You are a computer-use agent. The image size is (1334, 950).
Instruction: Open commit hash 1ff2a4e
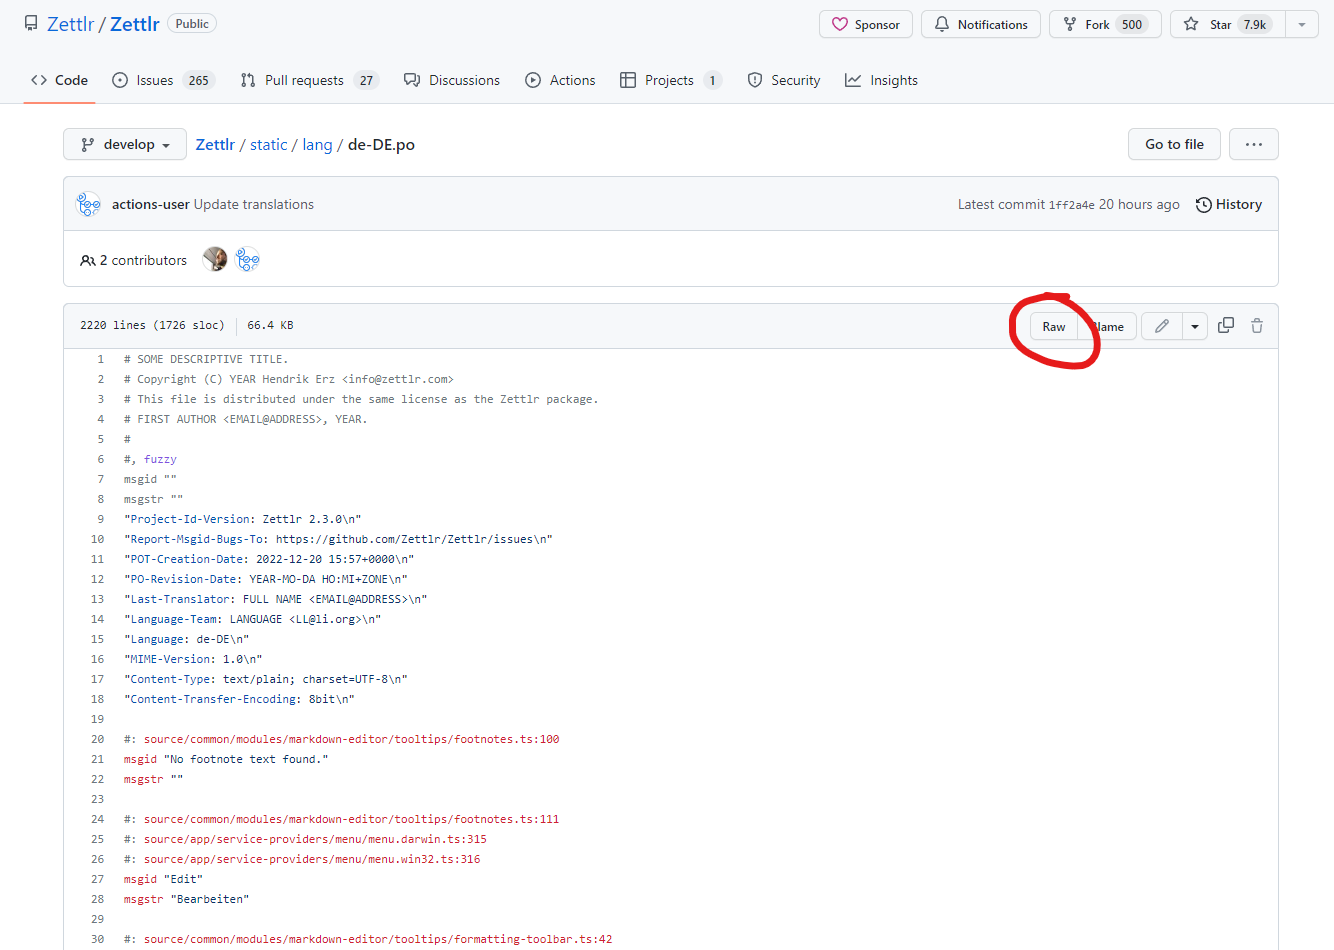(1071, 205)
